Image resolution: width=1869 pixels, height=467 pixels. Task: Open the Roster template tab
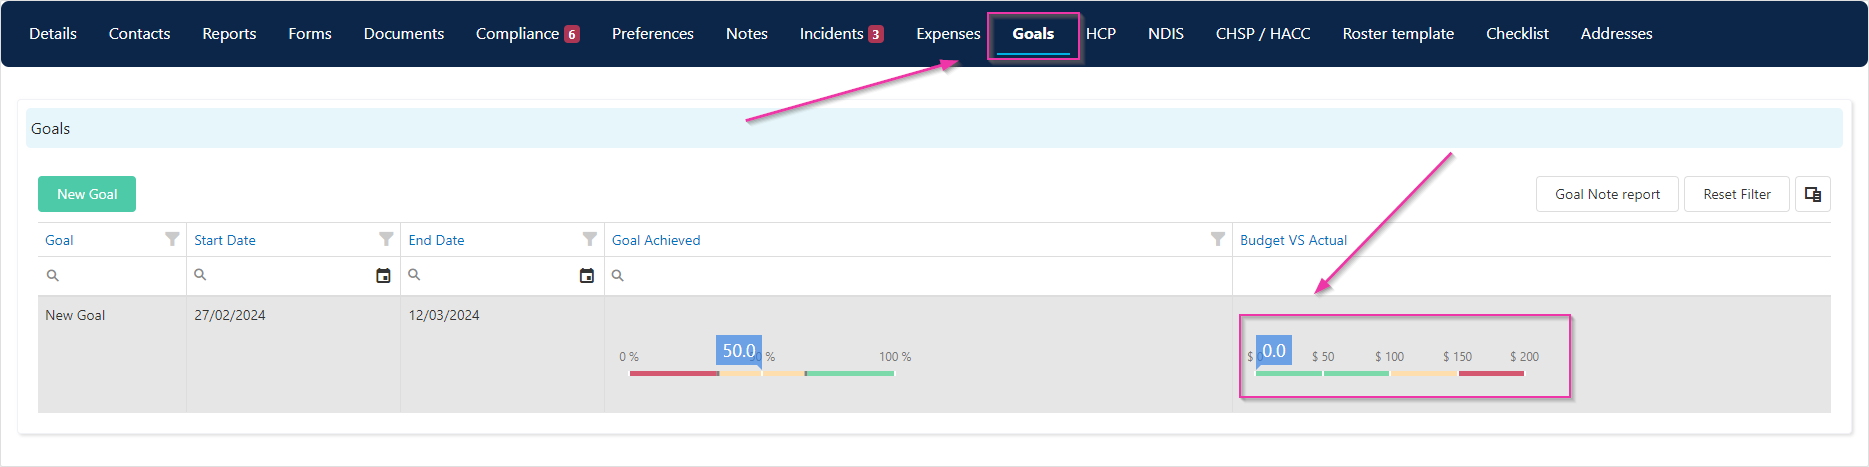[1398, 34]
